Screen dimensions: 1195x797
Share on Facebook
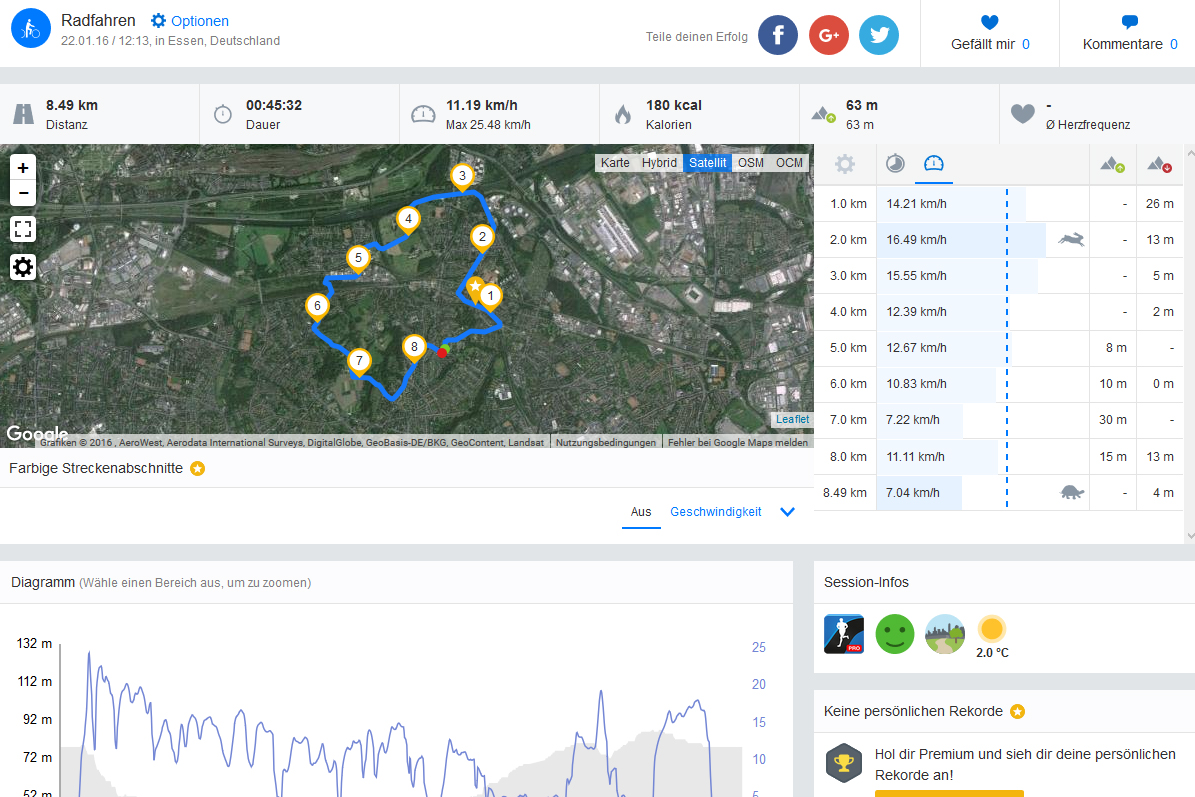pos(777,35)
